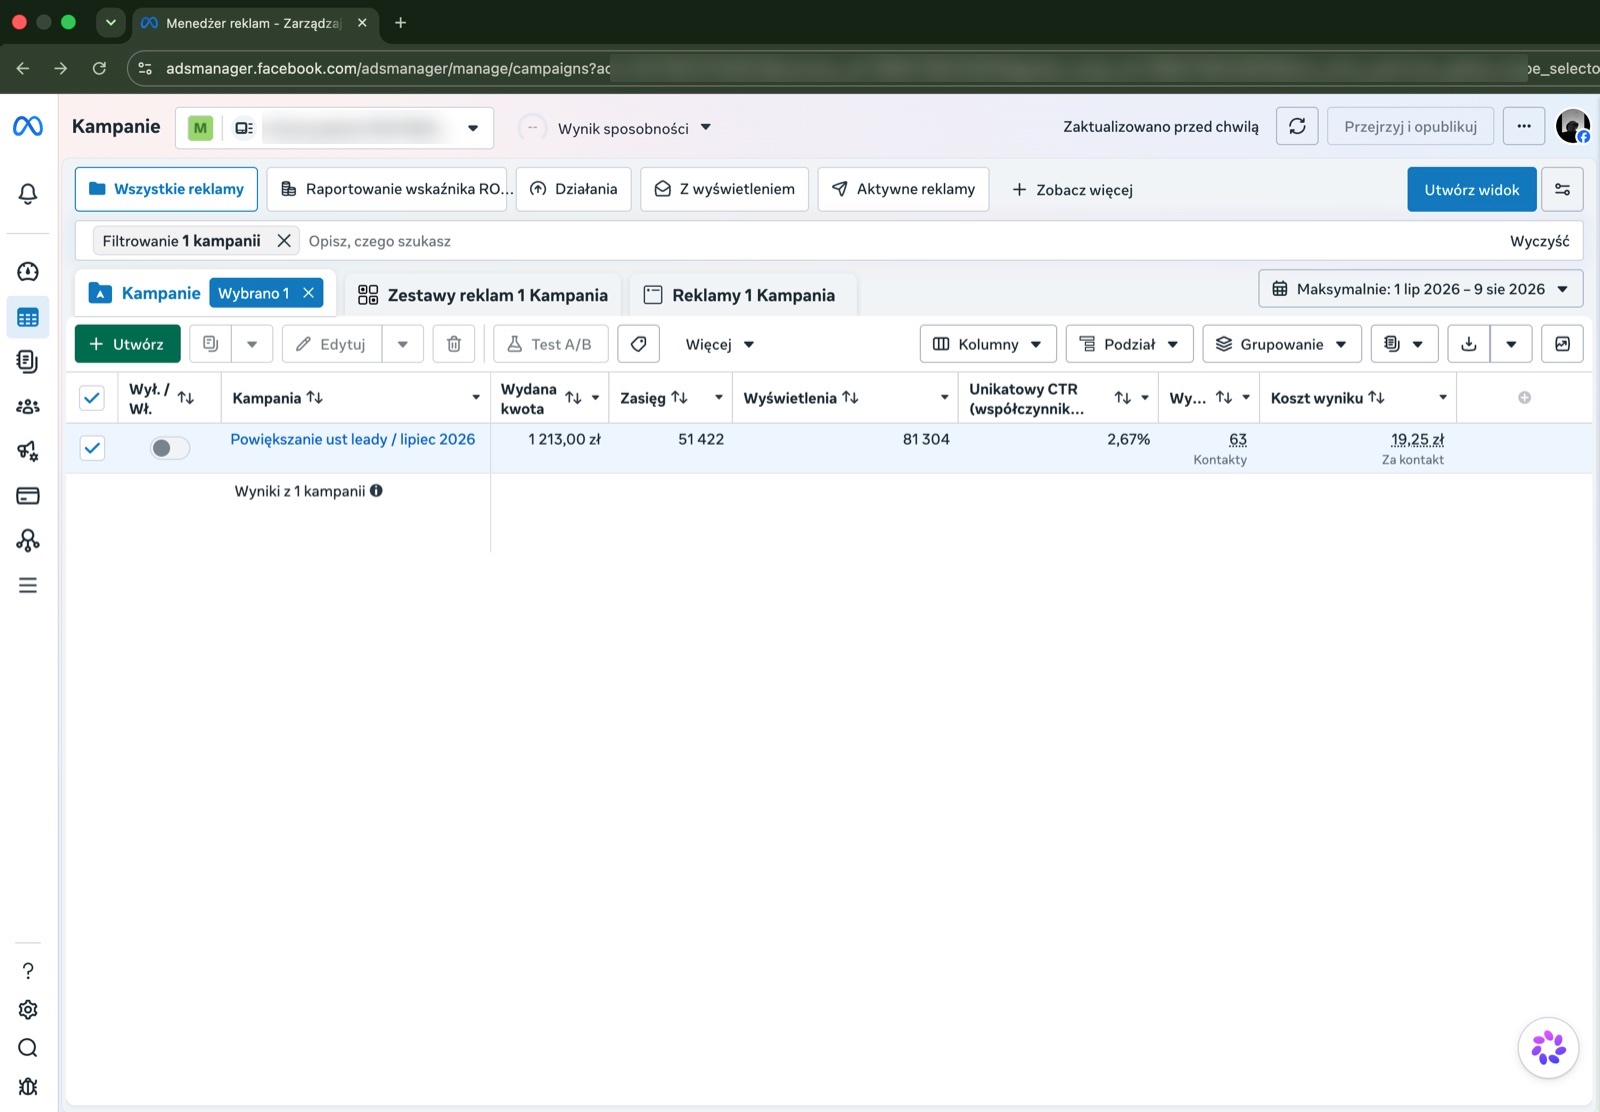This screenshot has height=1112, width=1600.
Task: Open the chart panel icon at toolbar right
Action: click(x=1562, y=344)
